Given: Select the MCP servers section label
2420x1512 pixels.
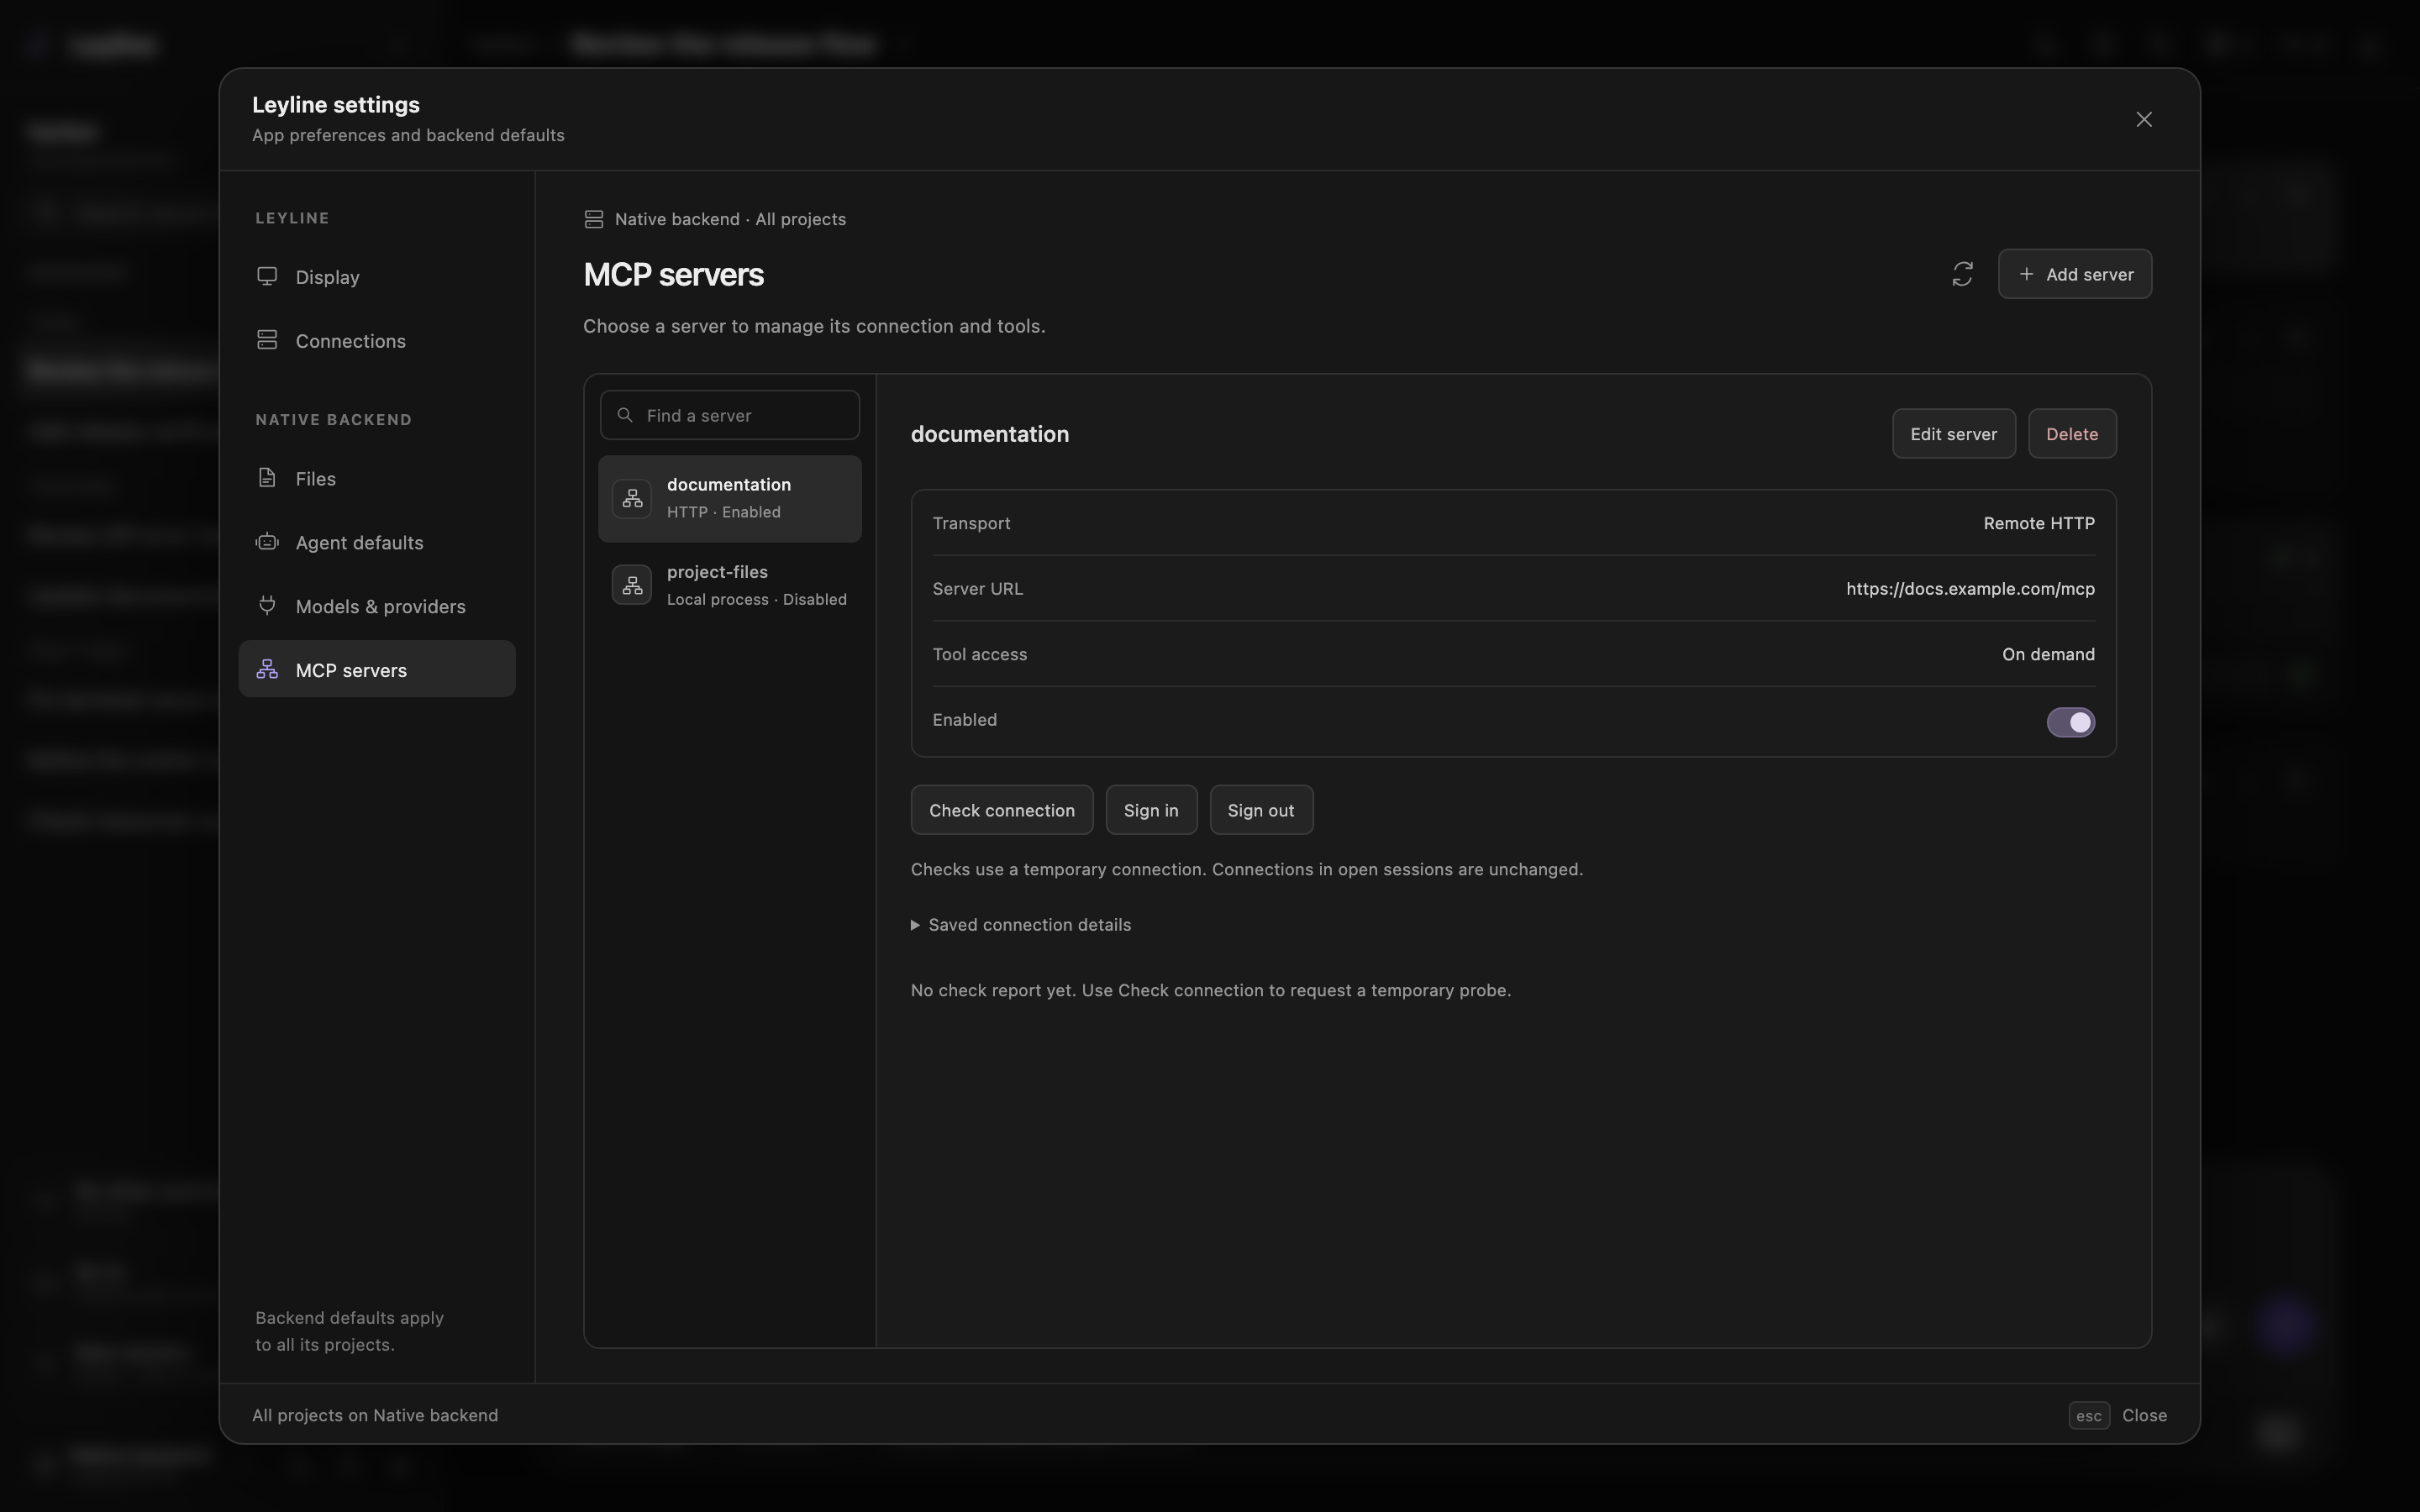Looking at the screenshot, I should pyautogui.click(x=351, y=670).
